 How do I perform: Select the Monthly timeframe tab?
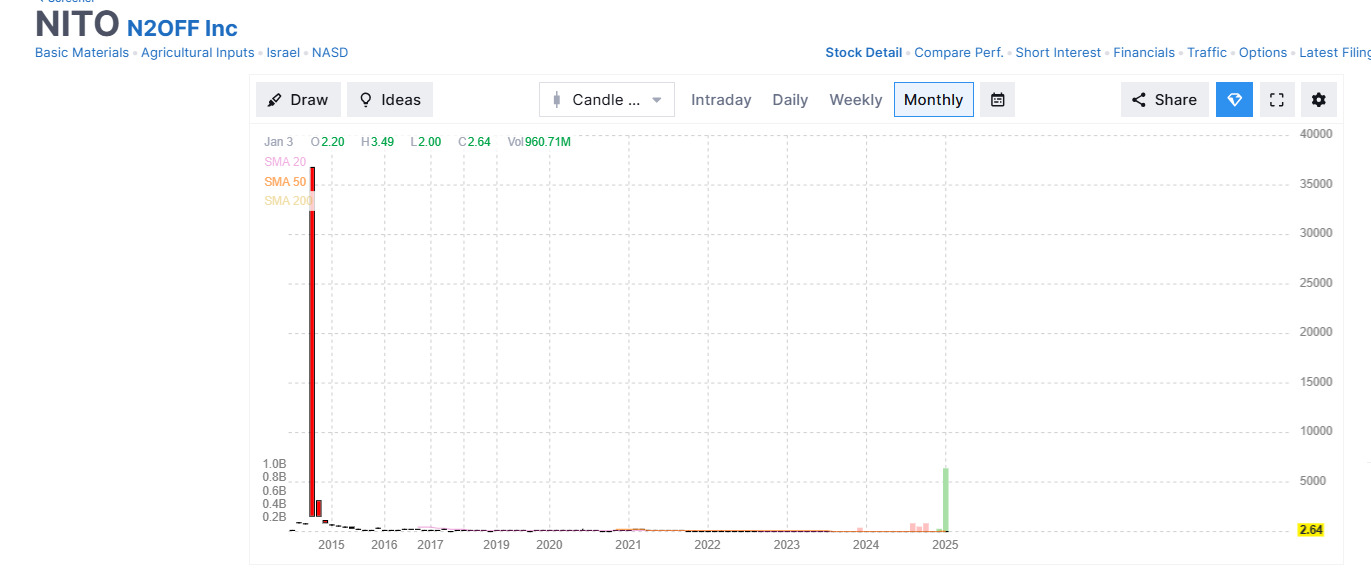coord(933,100)
